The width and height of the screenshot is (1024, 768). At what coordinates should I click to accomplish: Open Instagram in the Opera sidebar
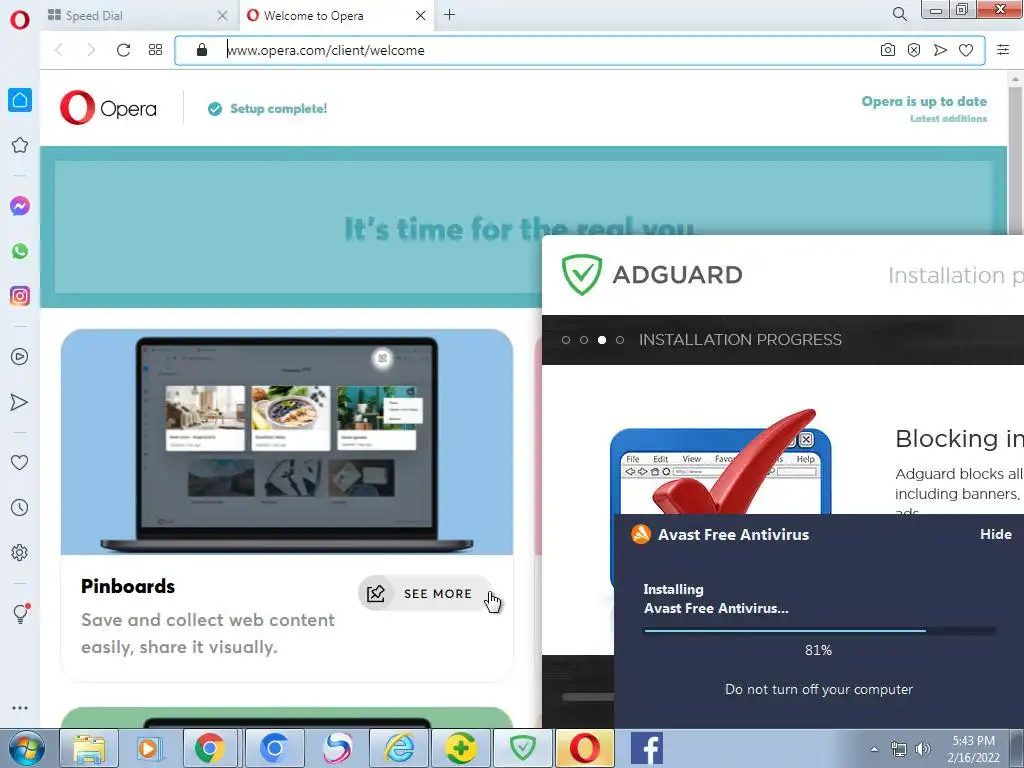click(x=20, y=296)
